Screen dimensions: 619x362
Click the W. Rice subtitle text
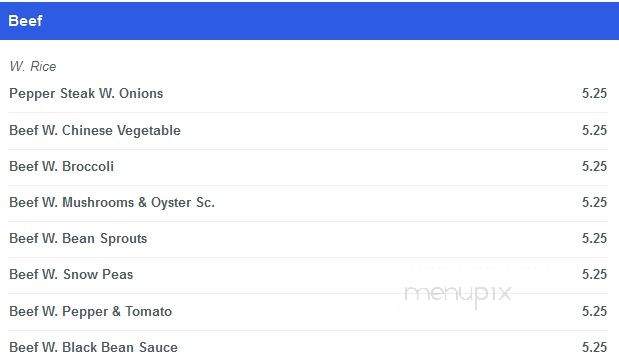click(33, 66)
